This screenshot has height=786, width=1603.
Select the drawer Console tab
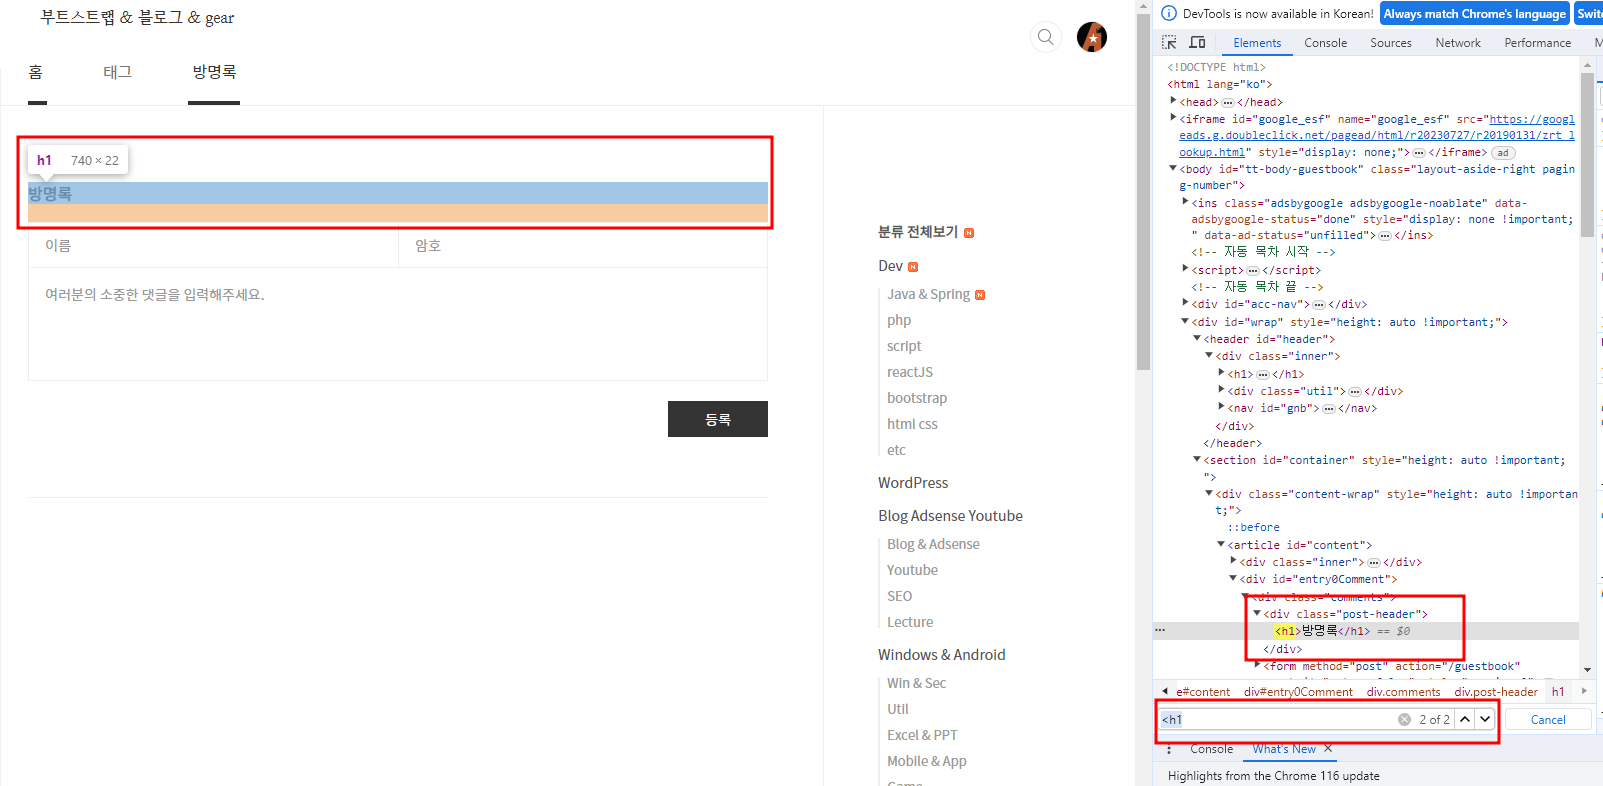click(1211, 749)
